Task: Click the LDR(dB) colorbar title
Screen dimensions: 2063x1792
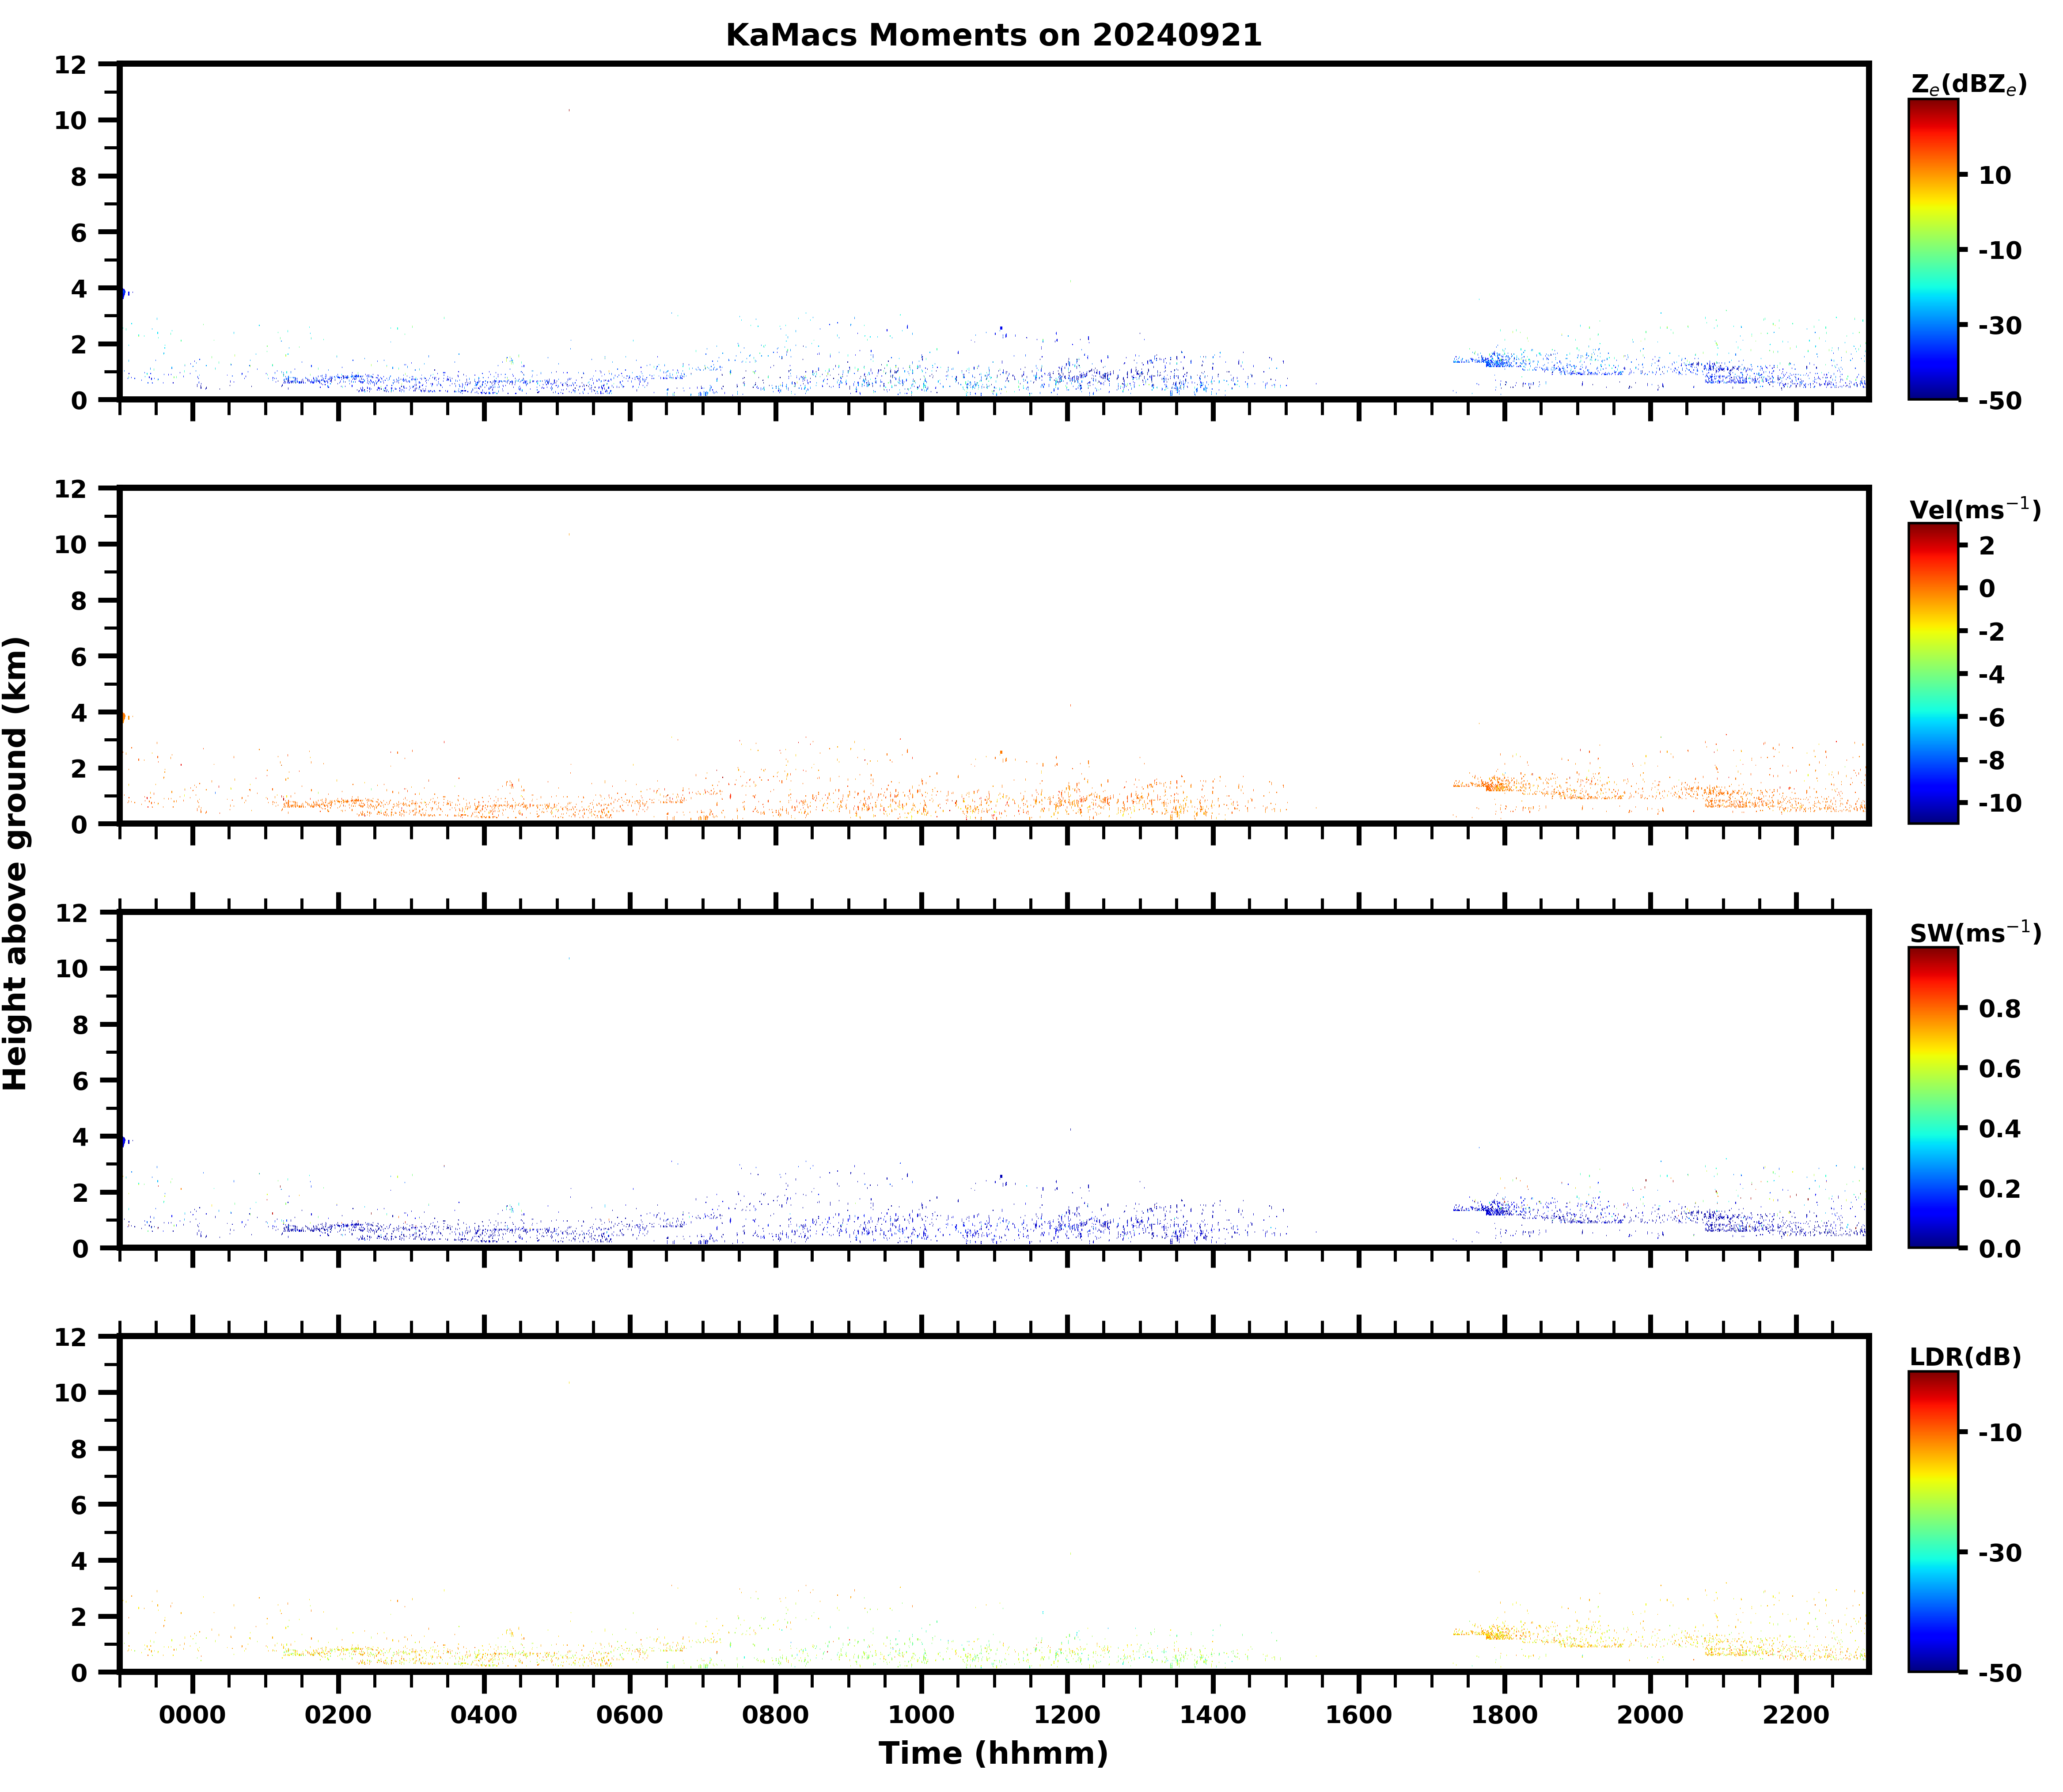Action: [1965, 1357]
